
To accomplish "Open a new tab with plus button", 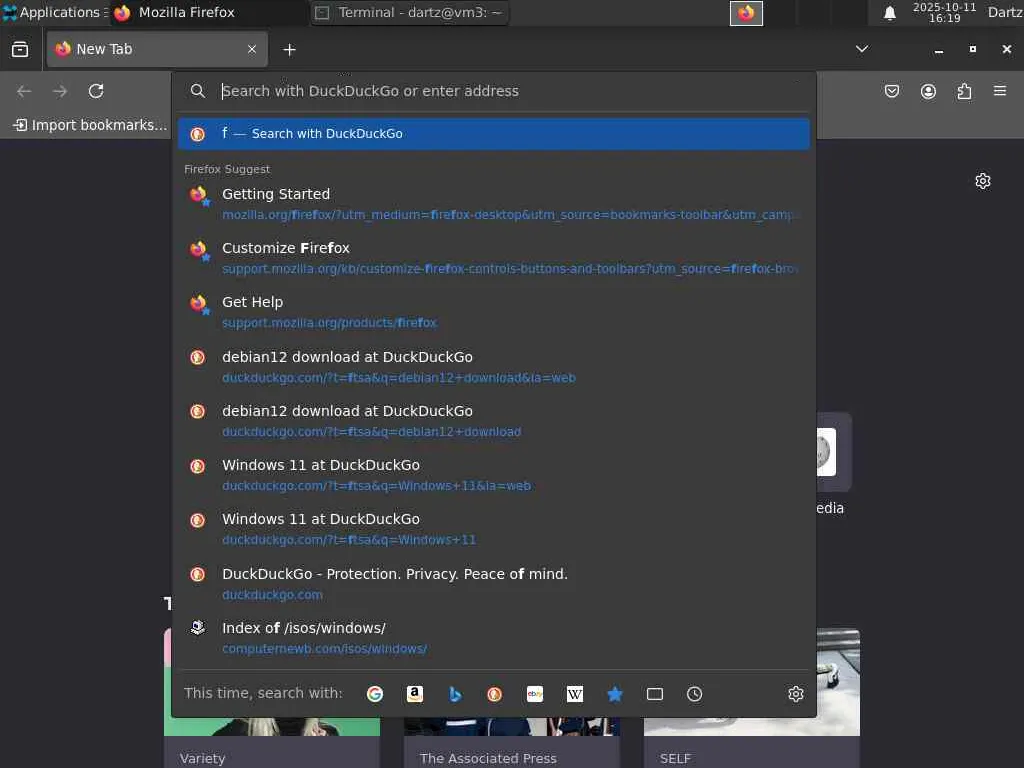I will [289, 50].
